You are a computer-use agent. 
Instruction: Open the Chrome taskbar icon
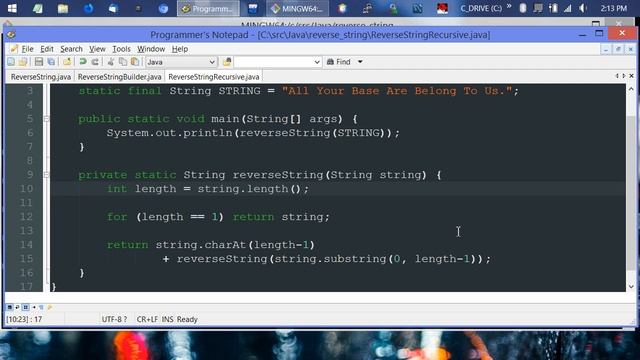pos(163,8)
